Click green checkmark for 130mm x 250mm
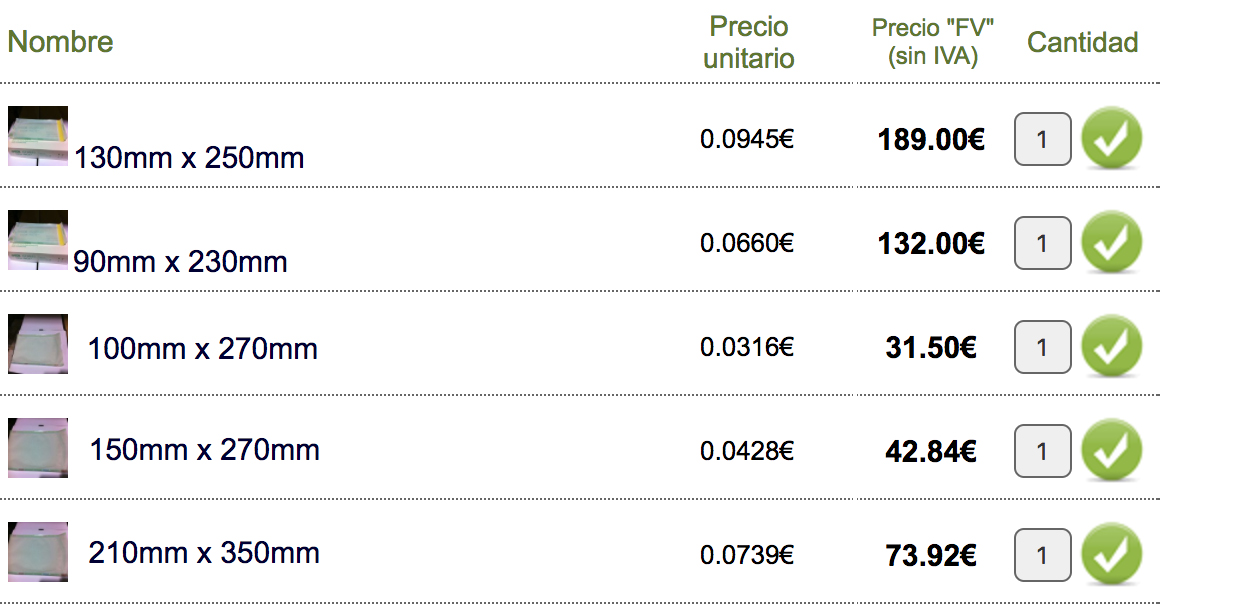The height and width of the screenshot is (604, 1253). [1111, 138]
